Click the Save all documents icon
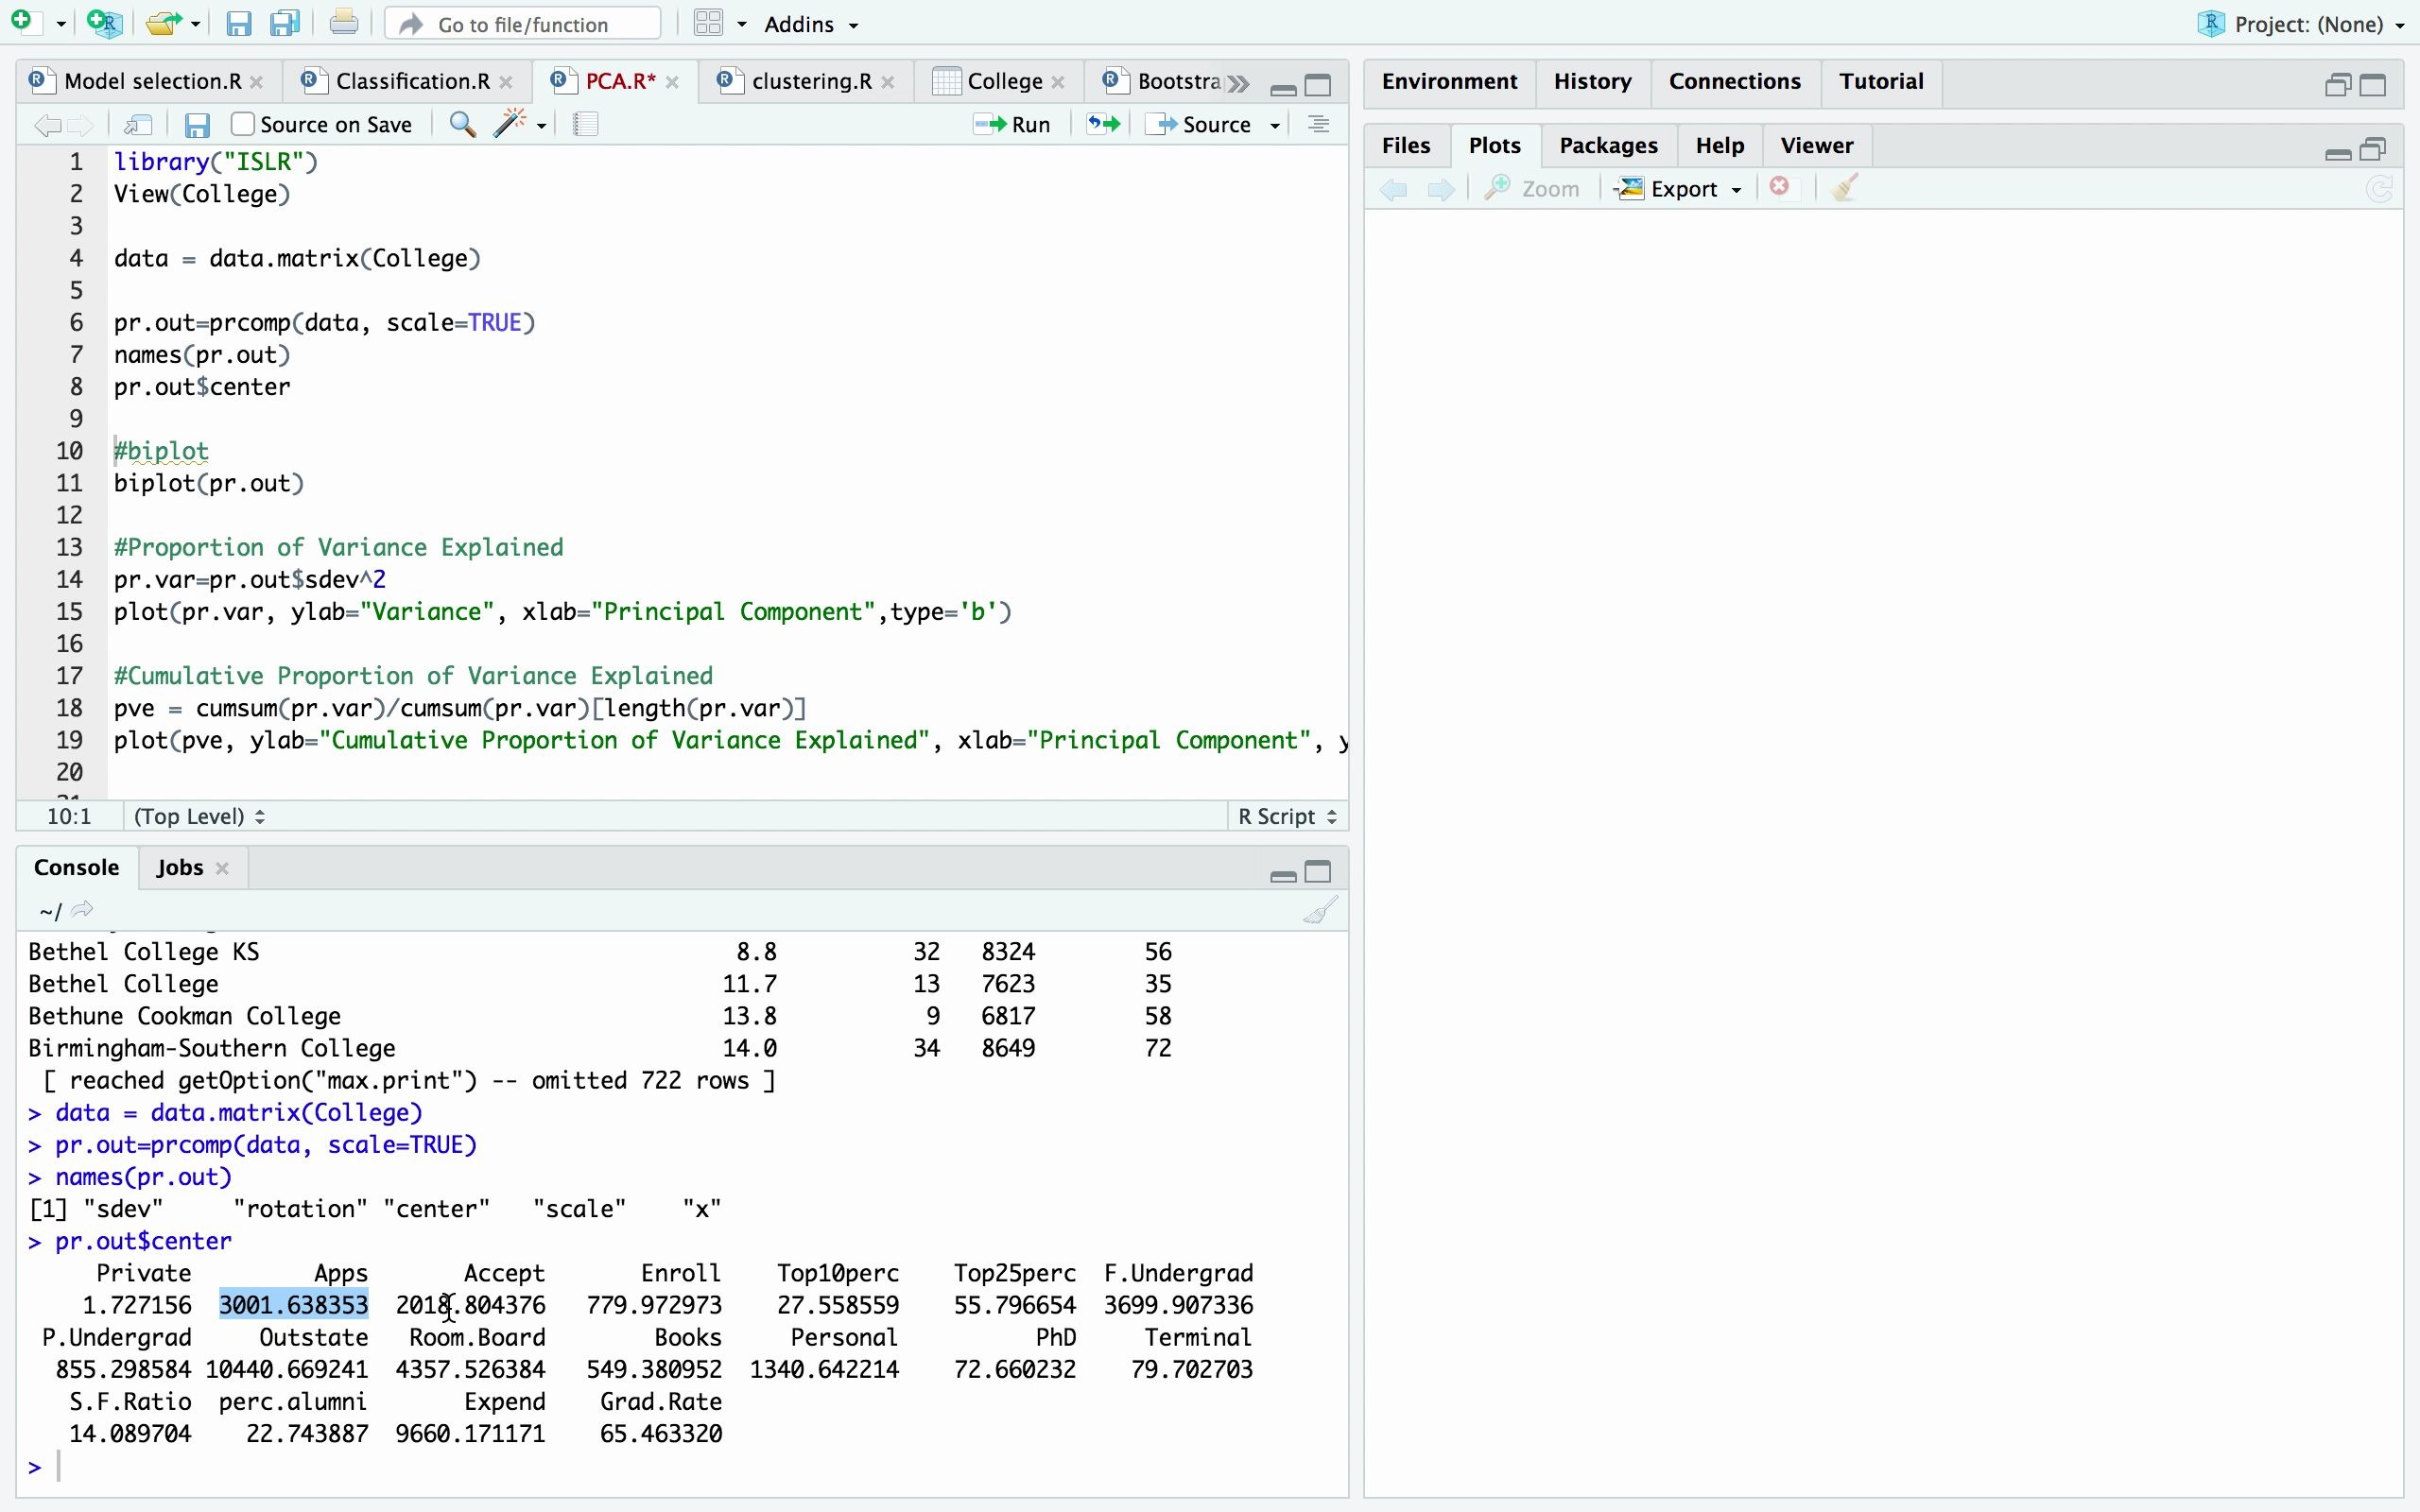 (286, 23)
